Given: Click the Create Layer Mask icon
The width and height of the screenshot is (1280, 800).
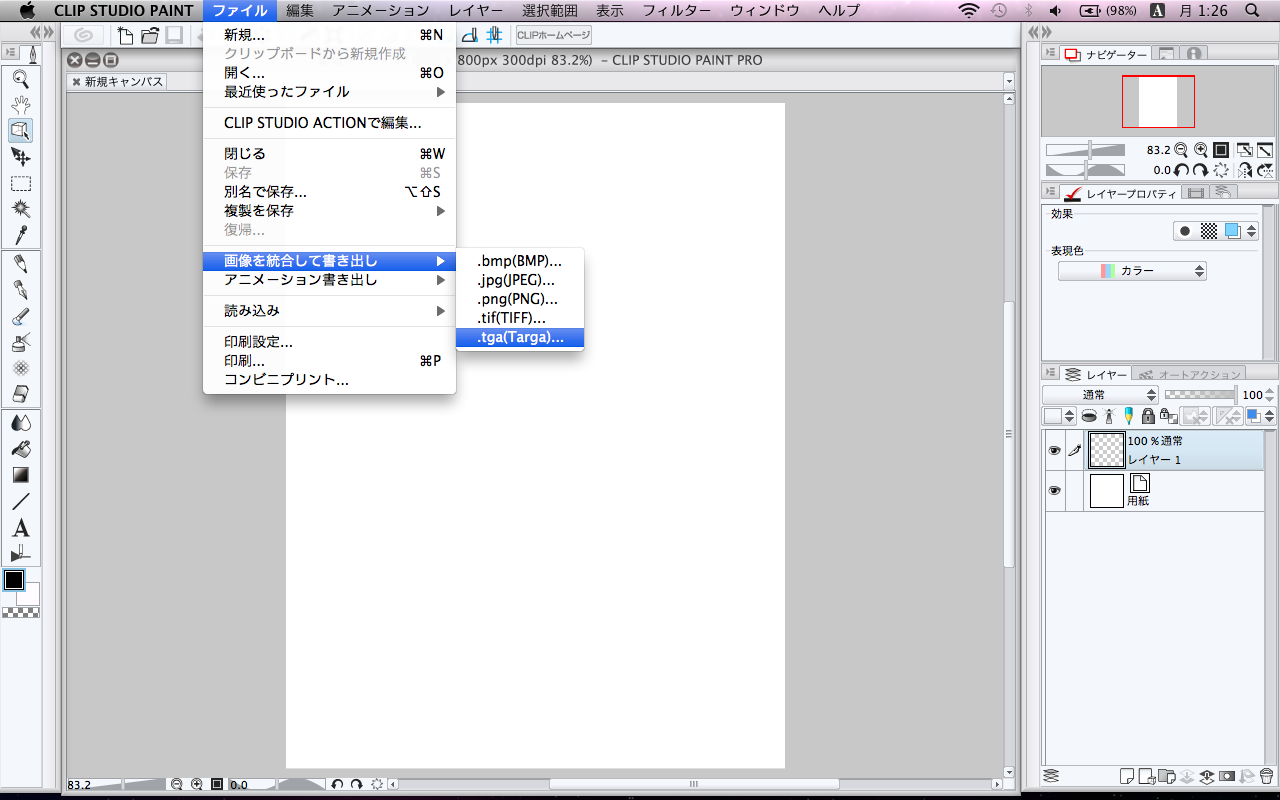Looking at the screenshot, I should tap(1226, 776).
